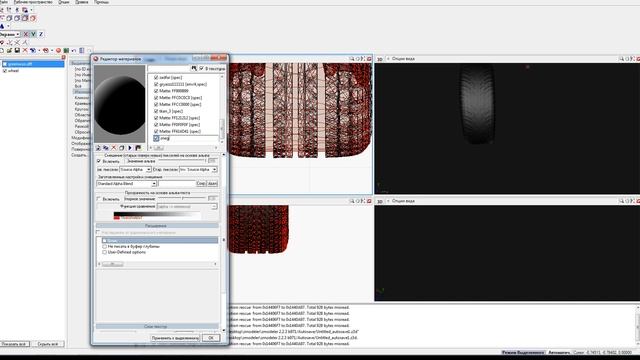The height and width of the screenshot is (360, 640).
Task: Click the material name search field
Action: tap(169, 69)
